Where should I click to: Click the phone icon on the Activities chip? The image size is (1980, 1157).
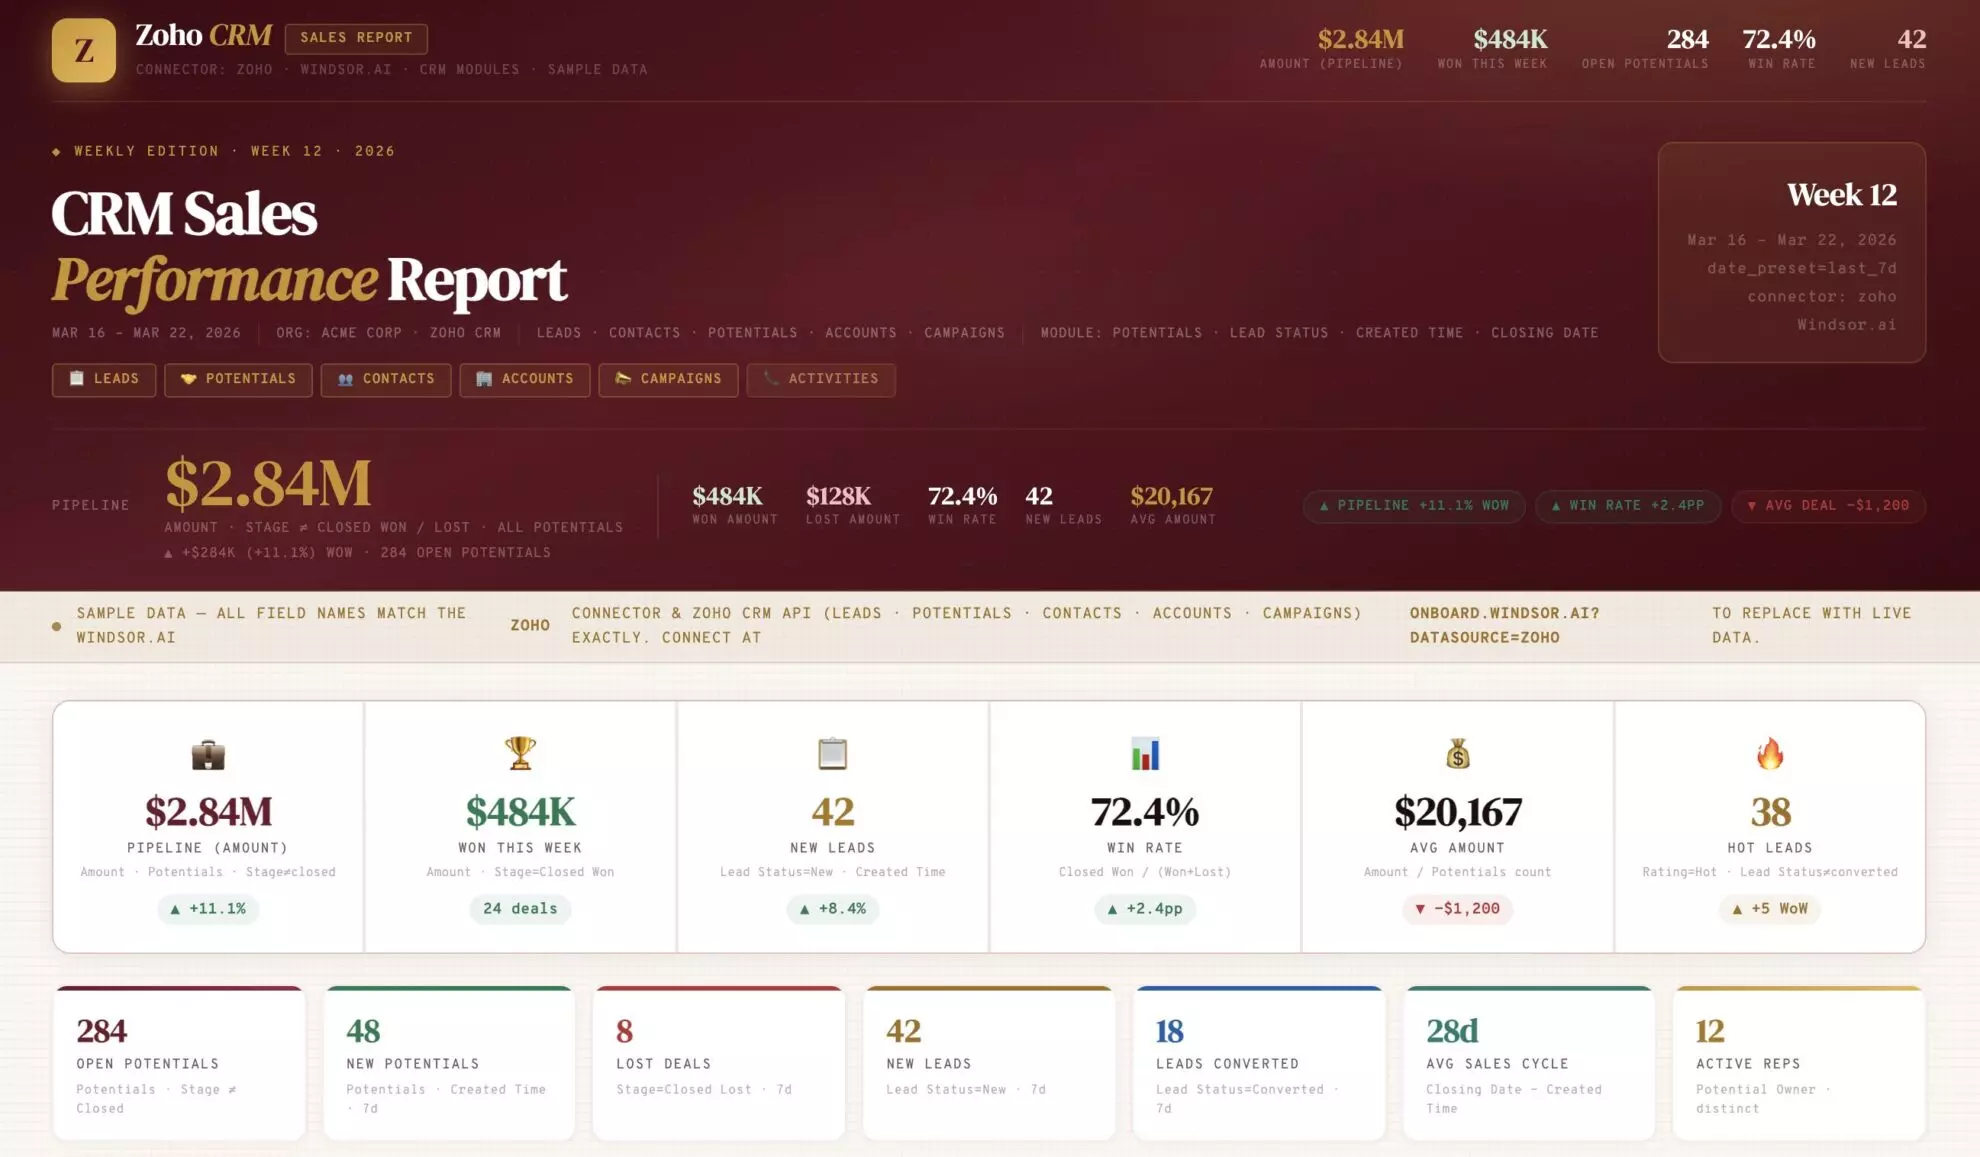pyautogui.click(x=771, y=379)
